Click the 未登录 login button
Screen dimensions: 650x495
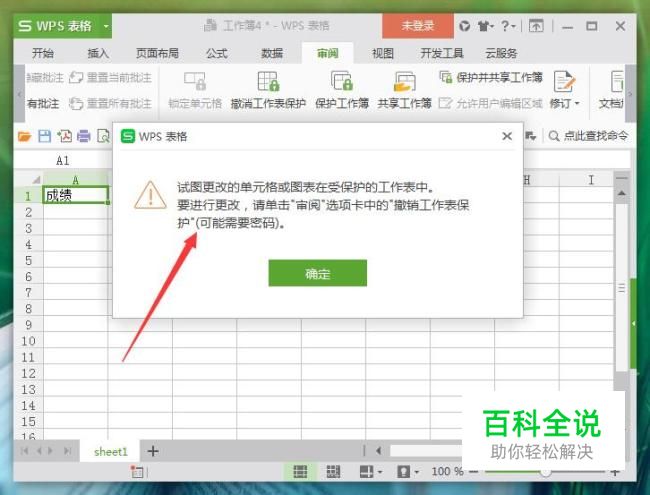point(418,26)
